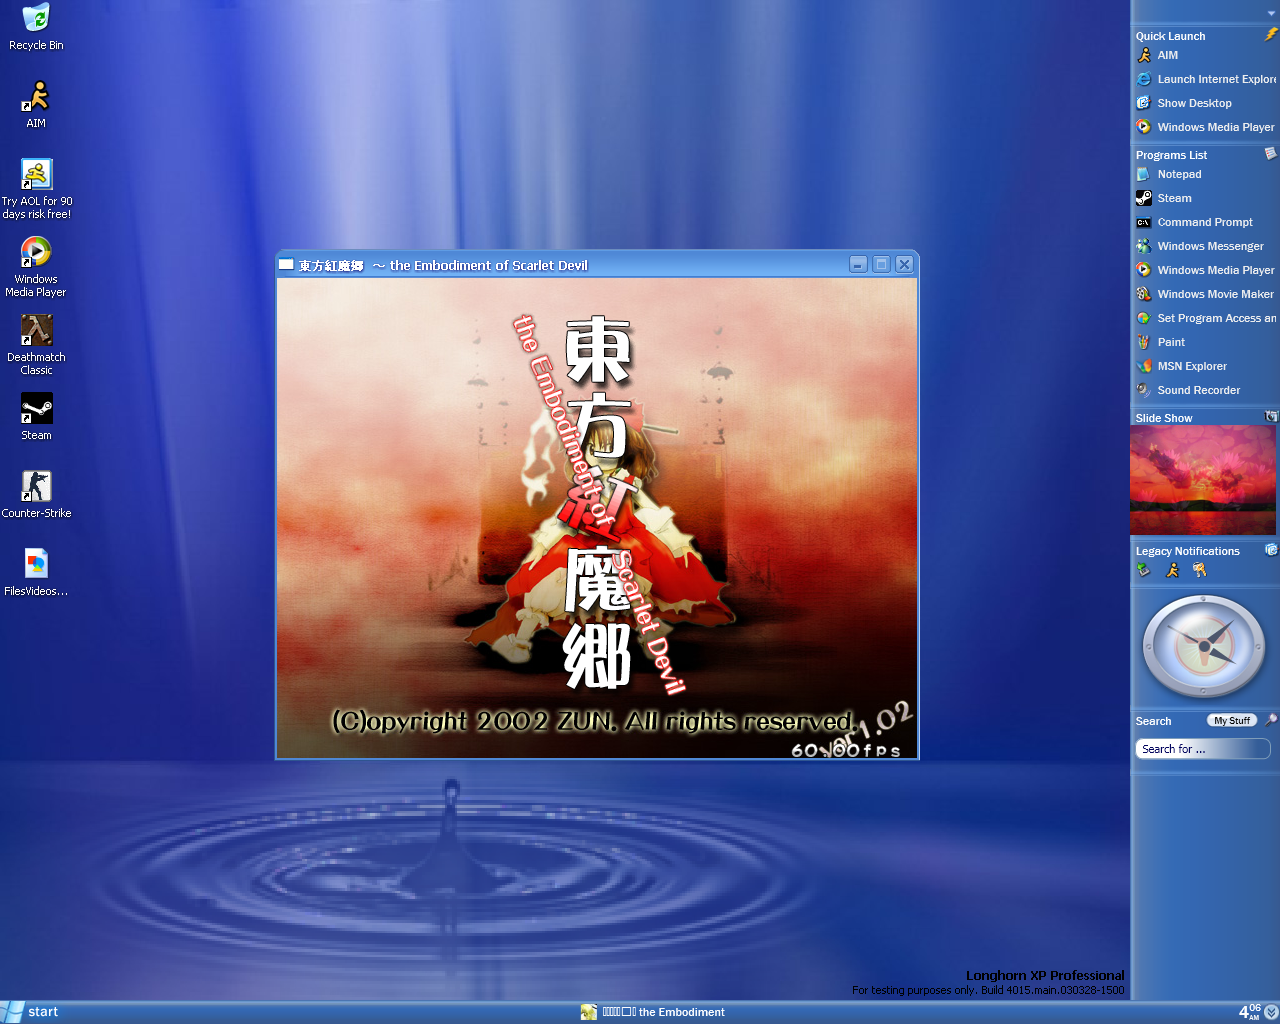Open the sidebar menu arrow at top
The height and width of the screenshot is (1024, 1280).
1271,14
